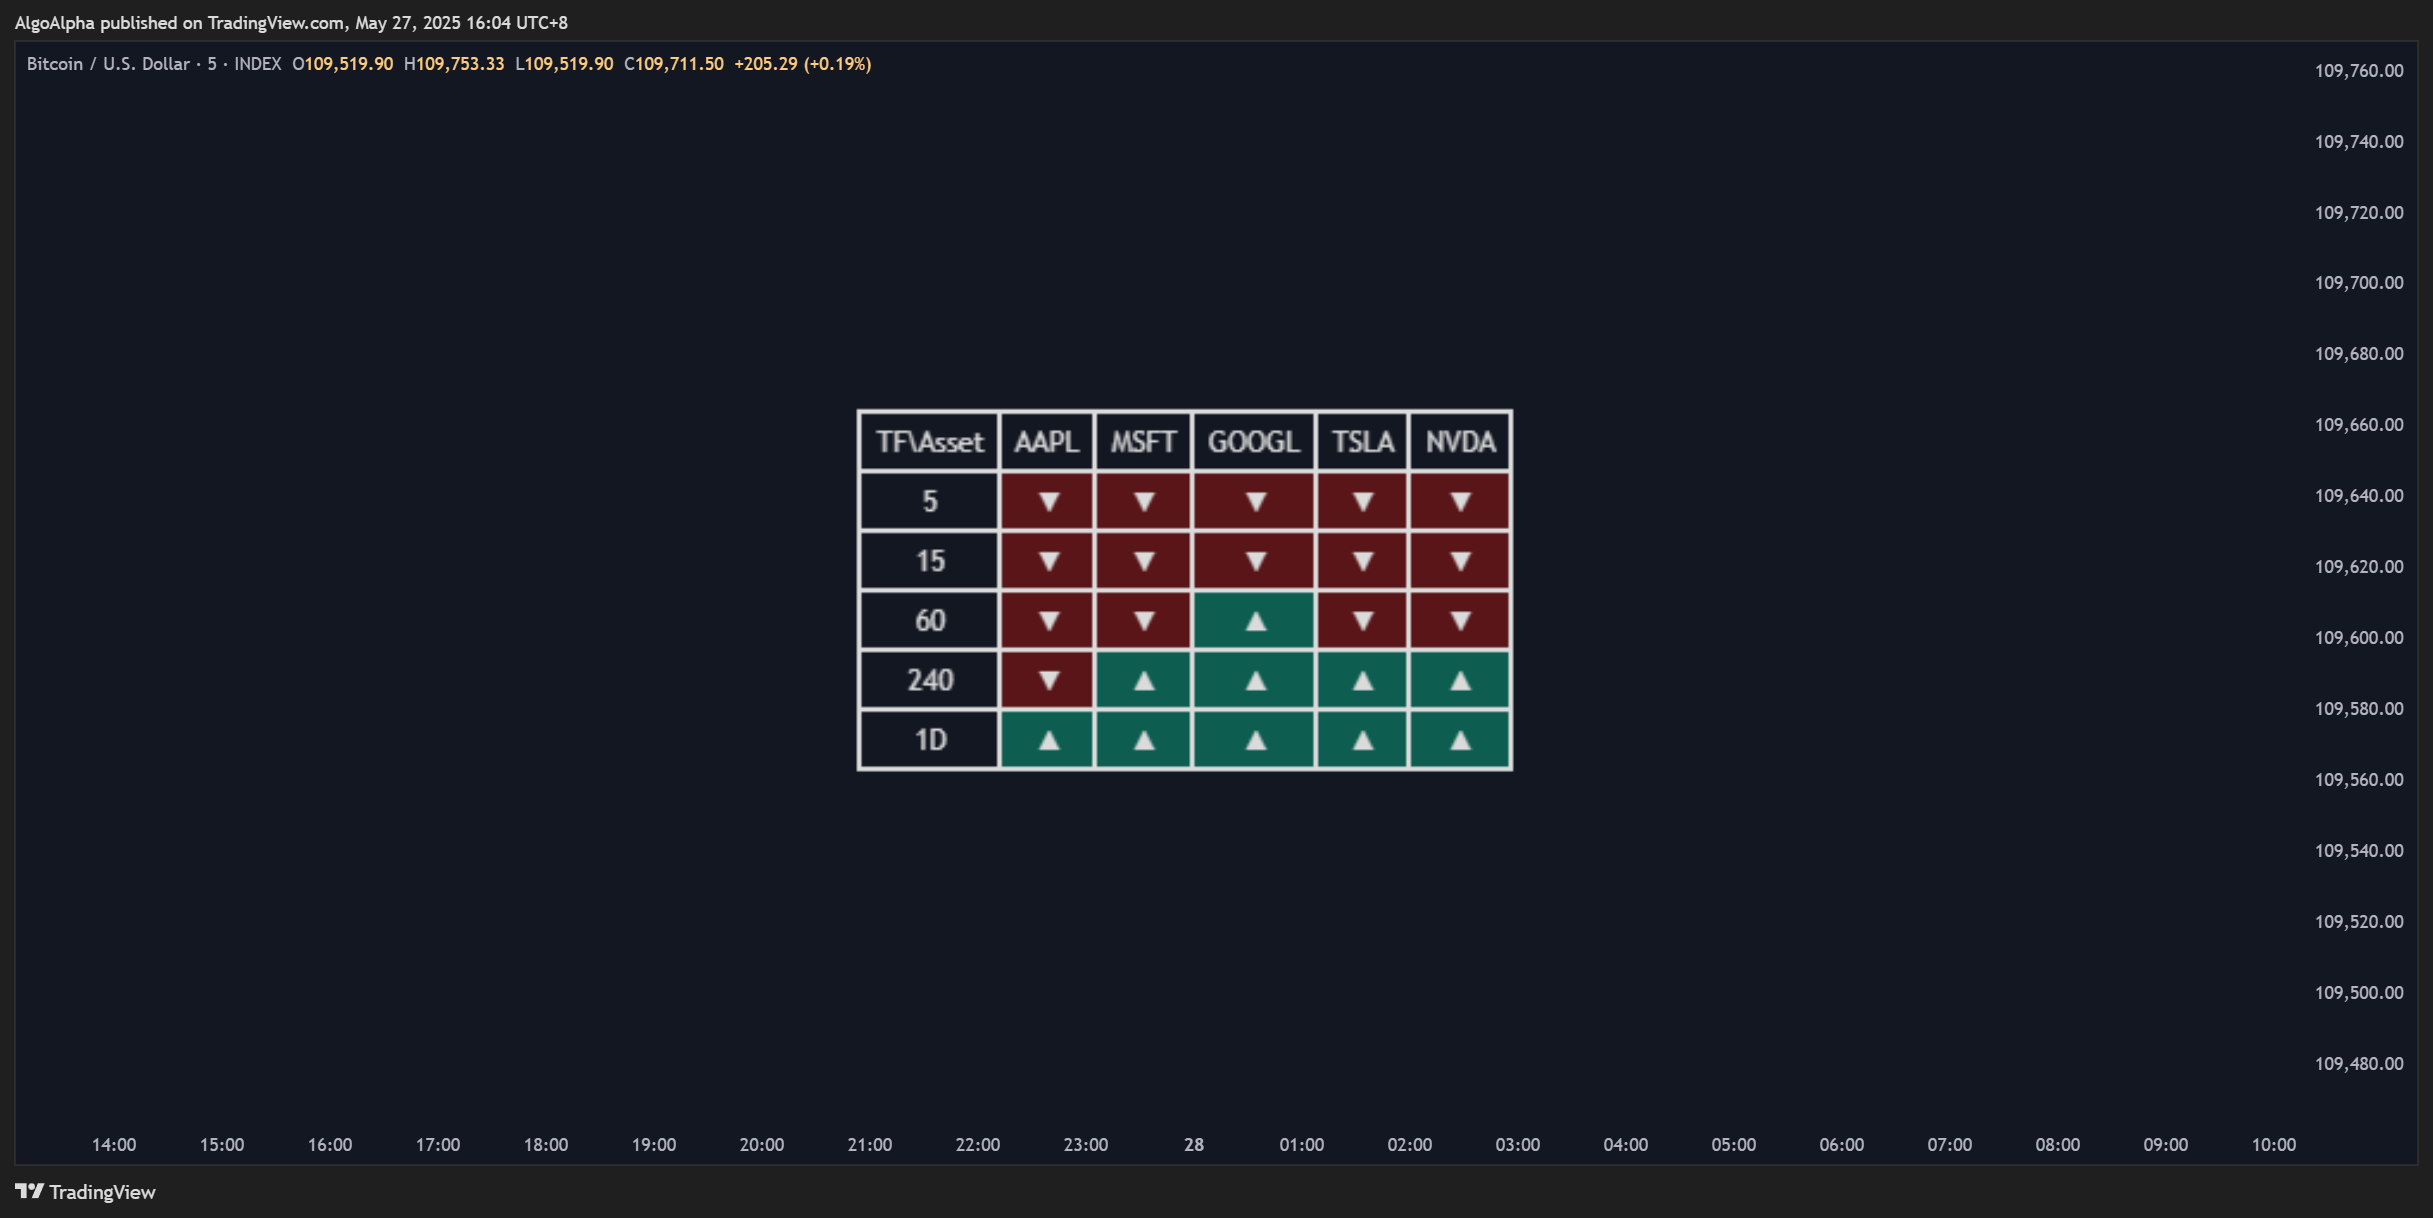Click the 14:00 time axis label
Viewport: 2433px width, 1218px height.
point(114,1145)
